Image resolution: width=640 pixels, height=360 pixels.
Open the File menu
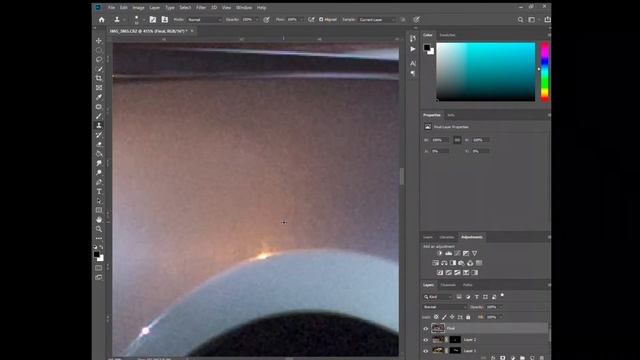tap(111, 7)
